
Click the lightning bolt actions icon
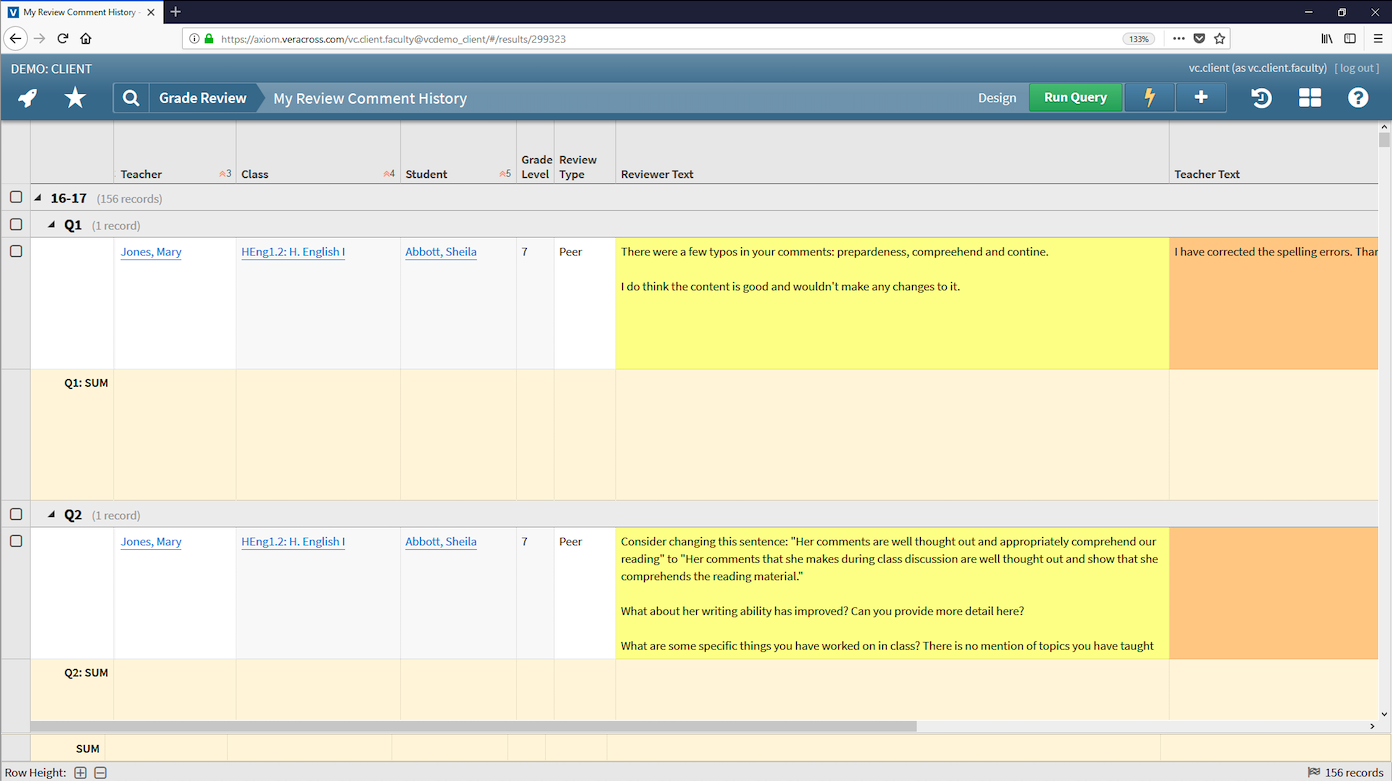[1148, 98]
